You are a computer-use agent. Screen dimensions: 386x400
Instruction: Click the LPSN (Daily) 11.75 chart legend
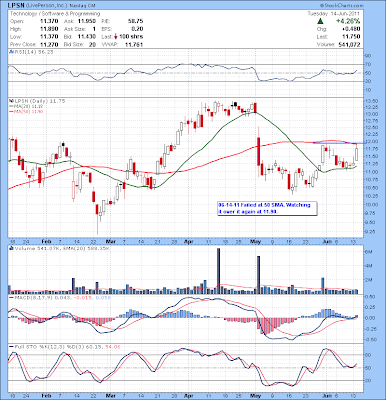pyautogui.click(x=37, y=101)
